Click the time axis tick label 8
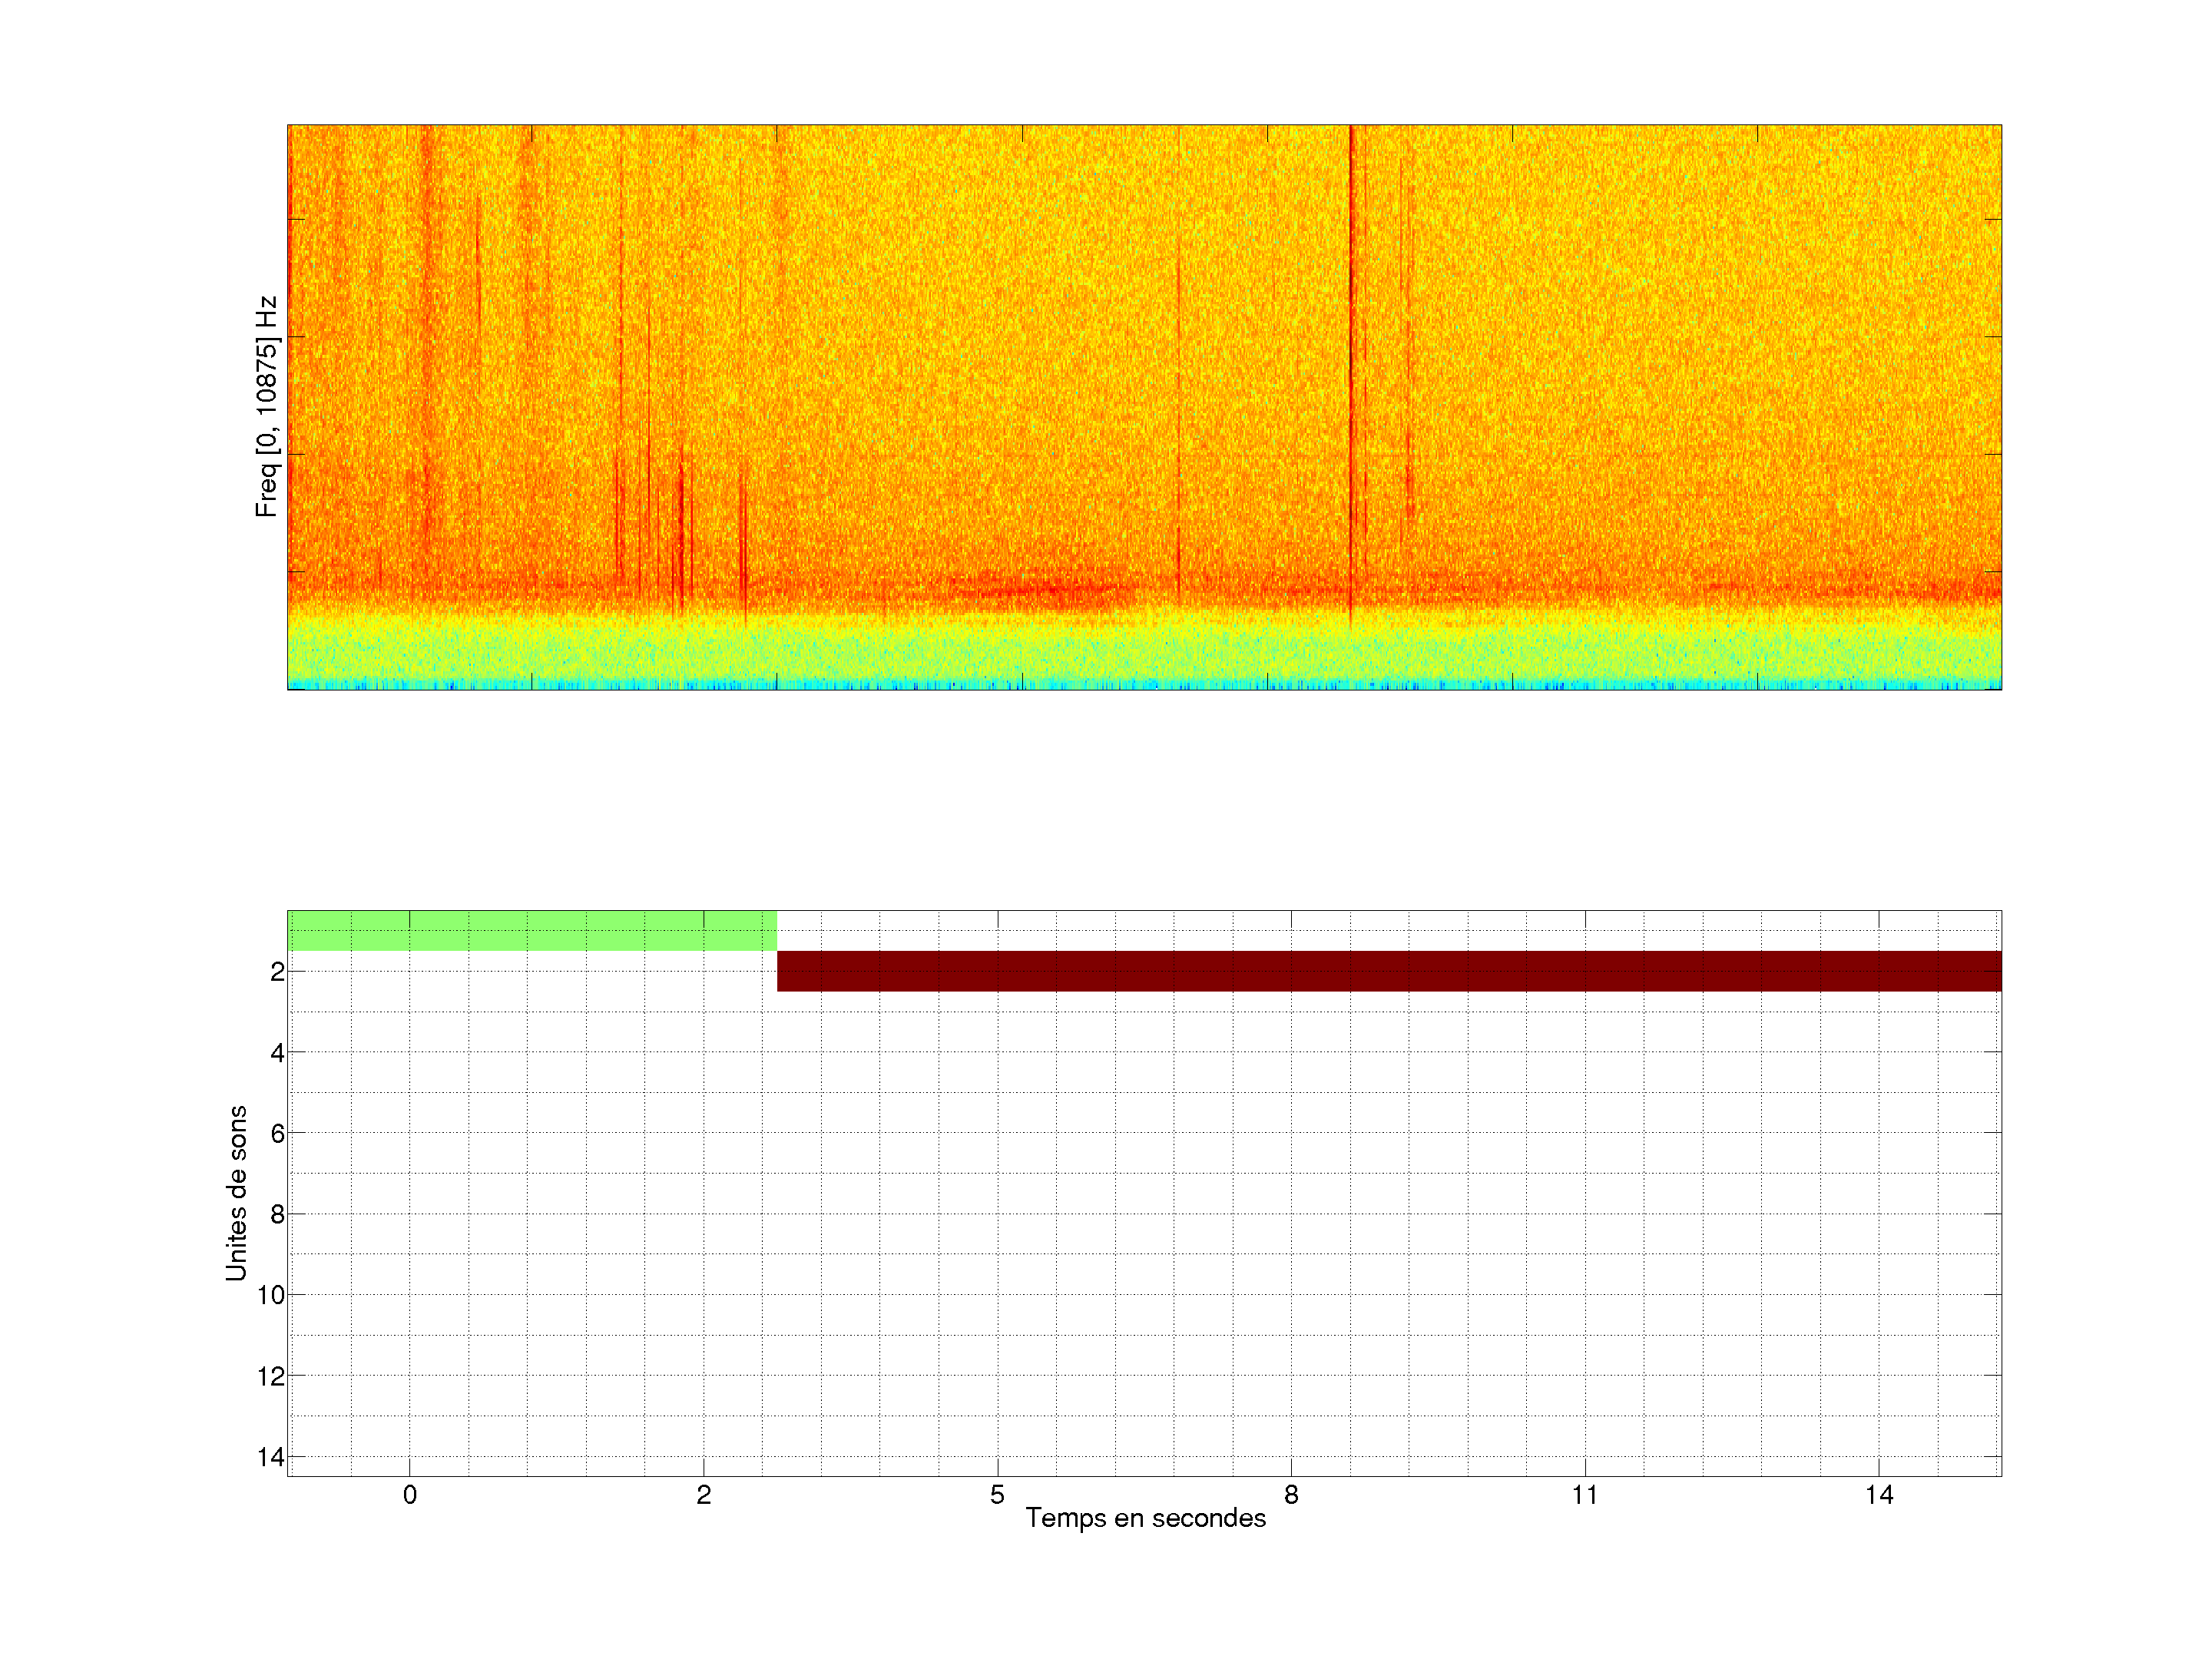 pos(1291,1495)
